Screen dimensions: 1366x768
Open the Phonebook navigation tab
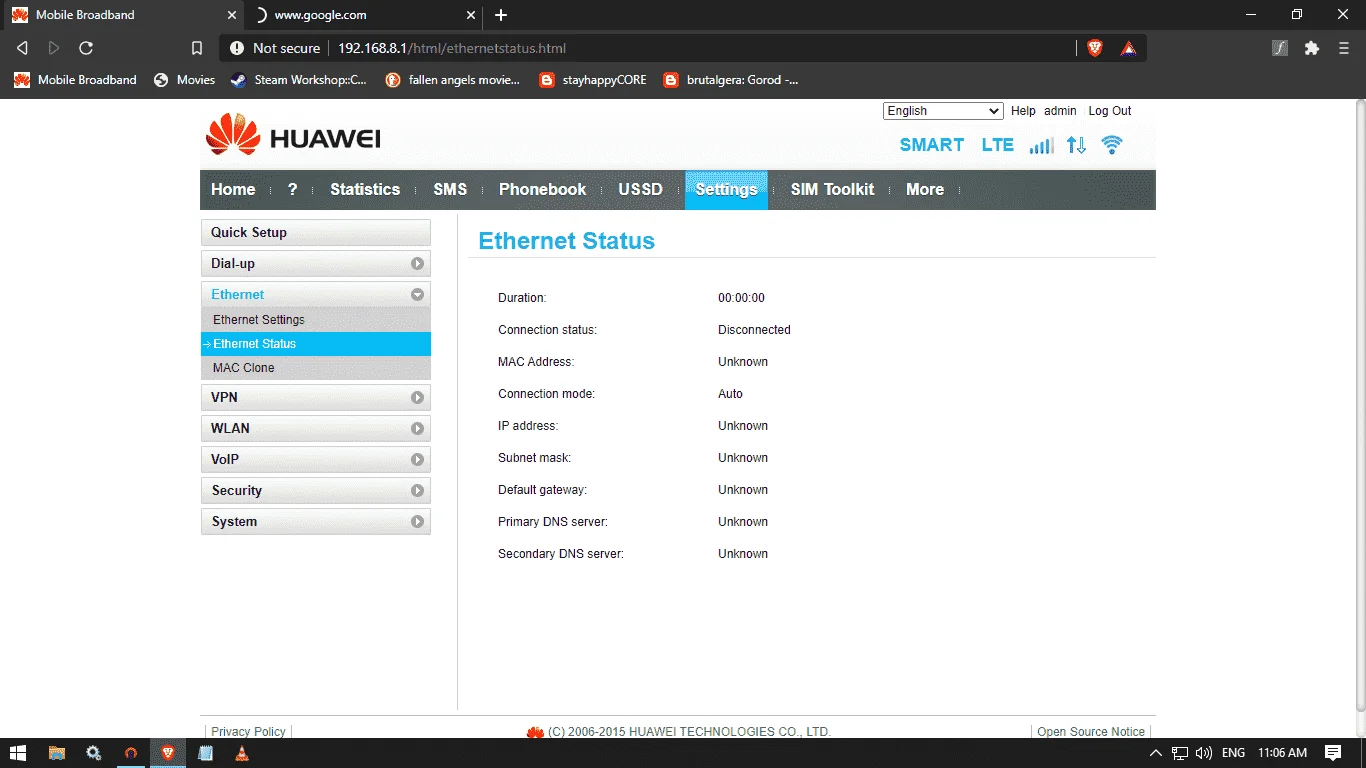coord(543,190)
